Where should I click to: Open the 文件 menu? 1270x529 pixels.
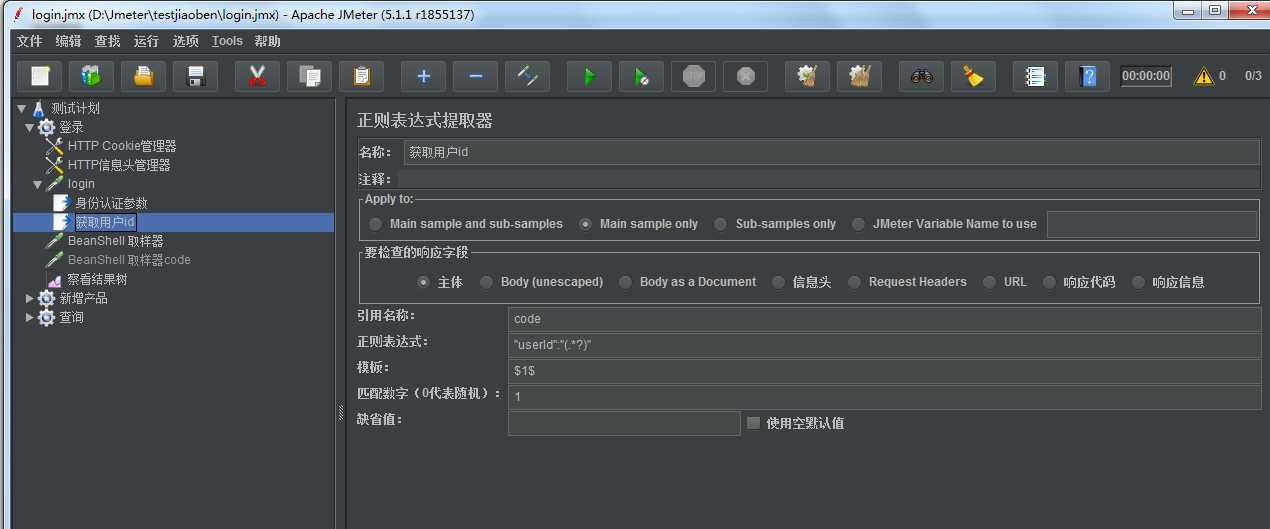tap(30, 41)
